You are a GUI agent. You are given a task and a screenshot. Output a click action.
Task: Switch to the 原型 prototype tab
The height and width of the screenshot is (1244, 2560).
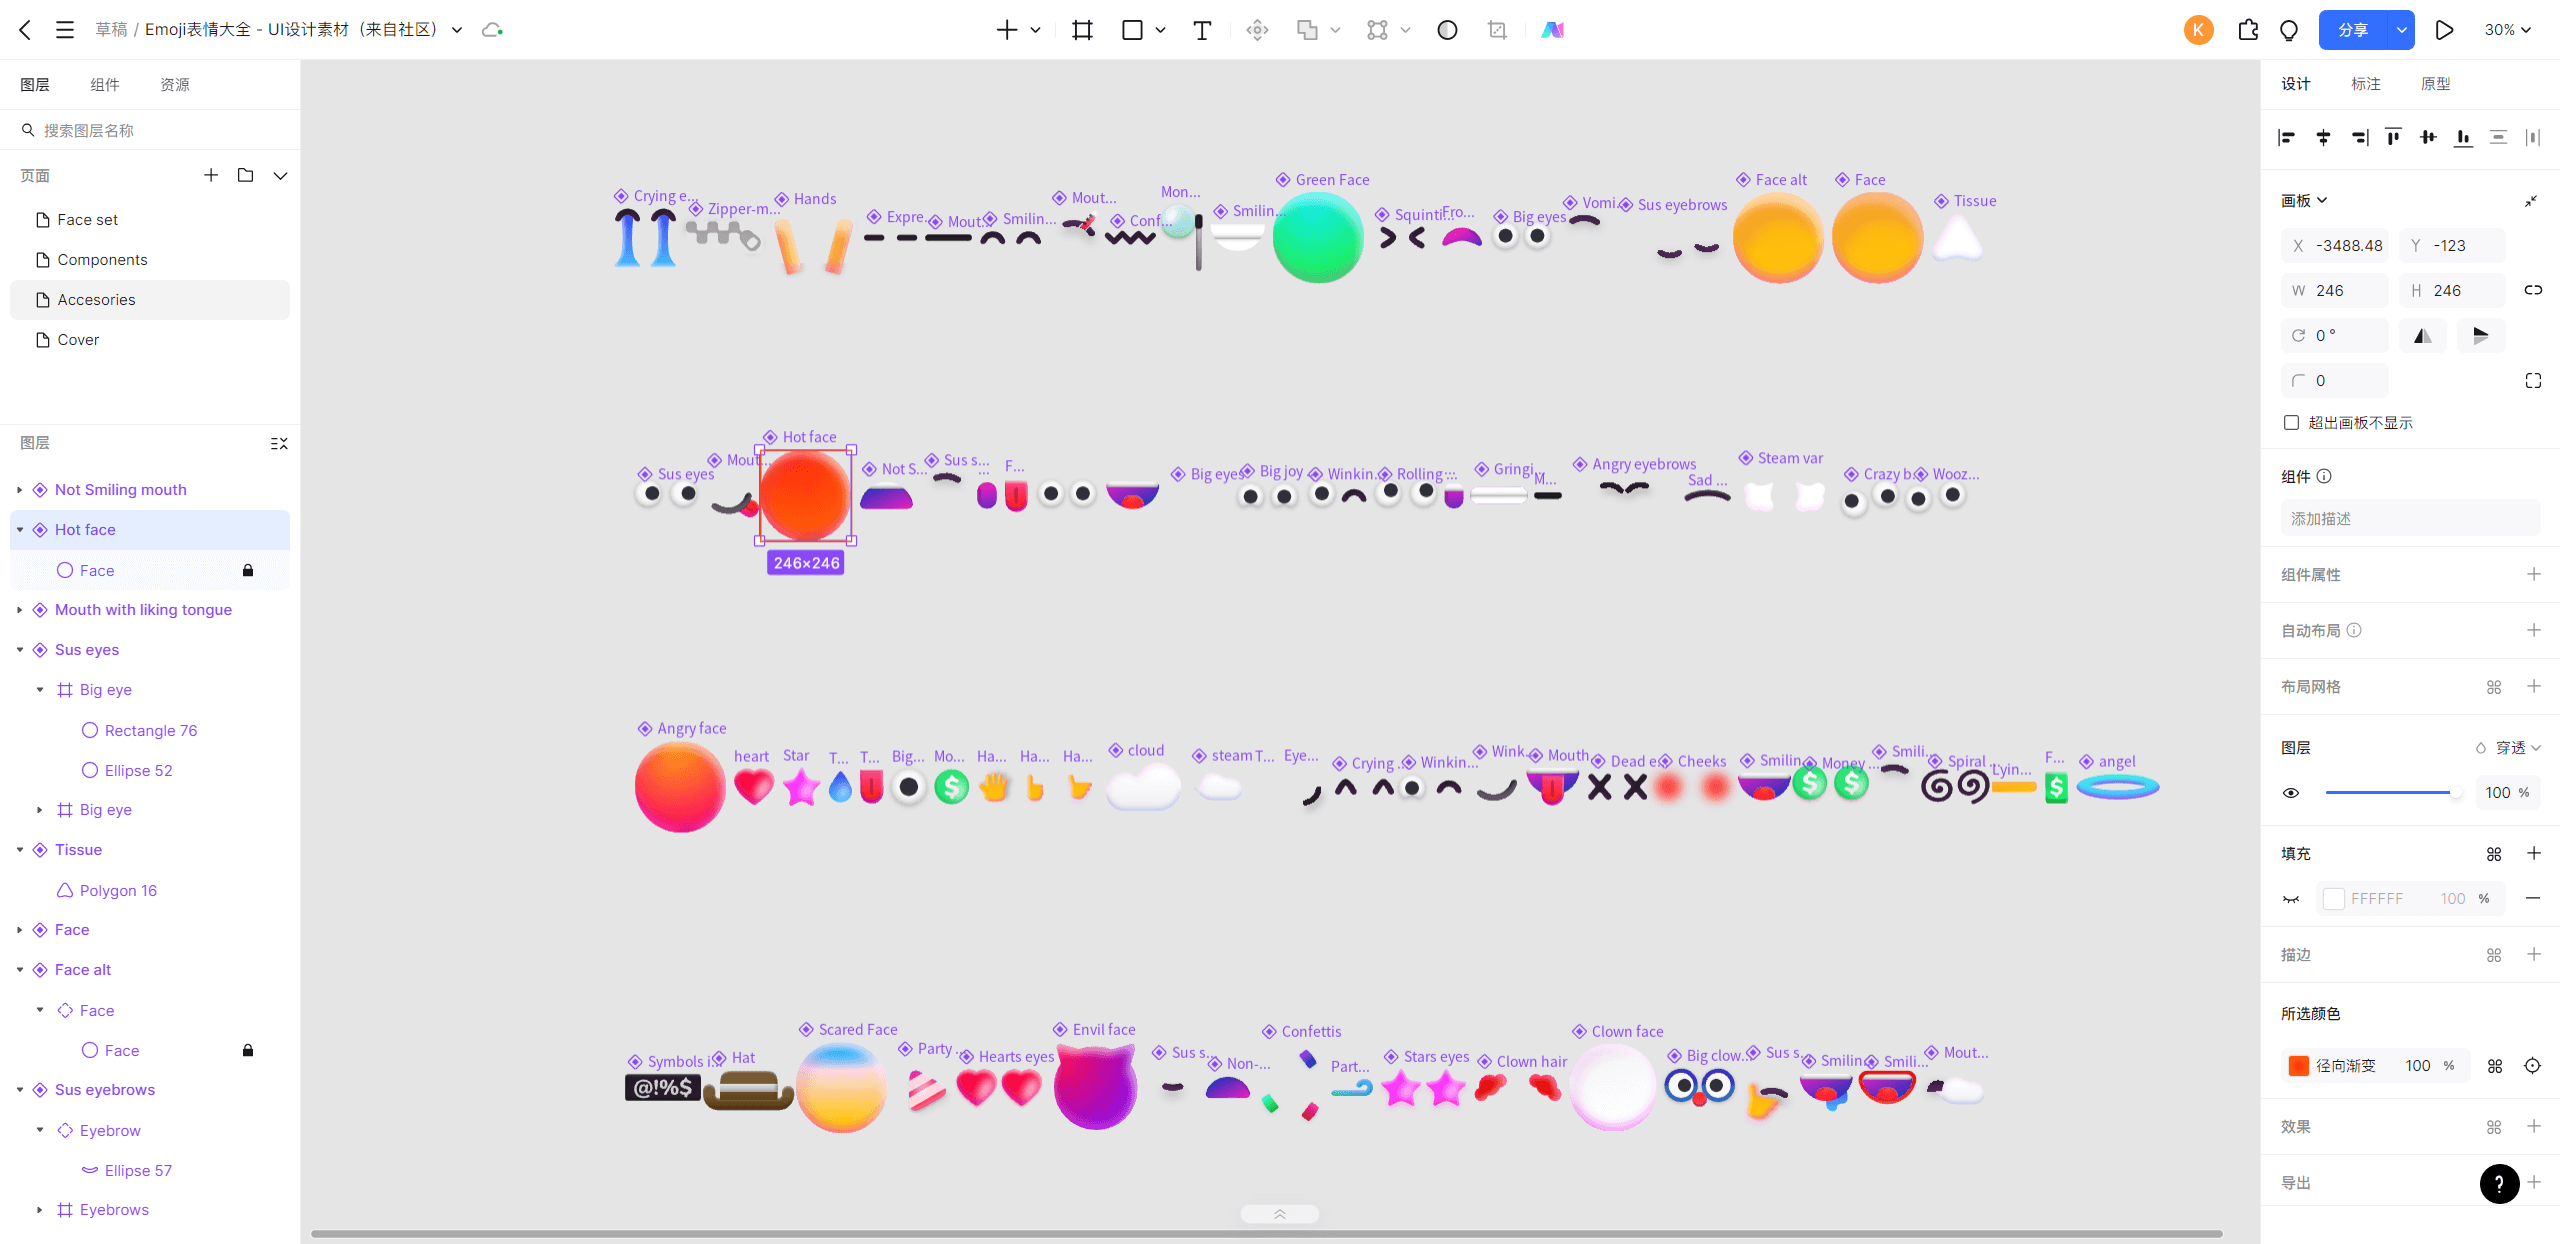(x=2435, y=84)
